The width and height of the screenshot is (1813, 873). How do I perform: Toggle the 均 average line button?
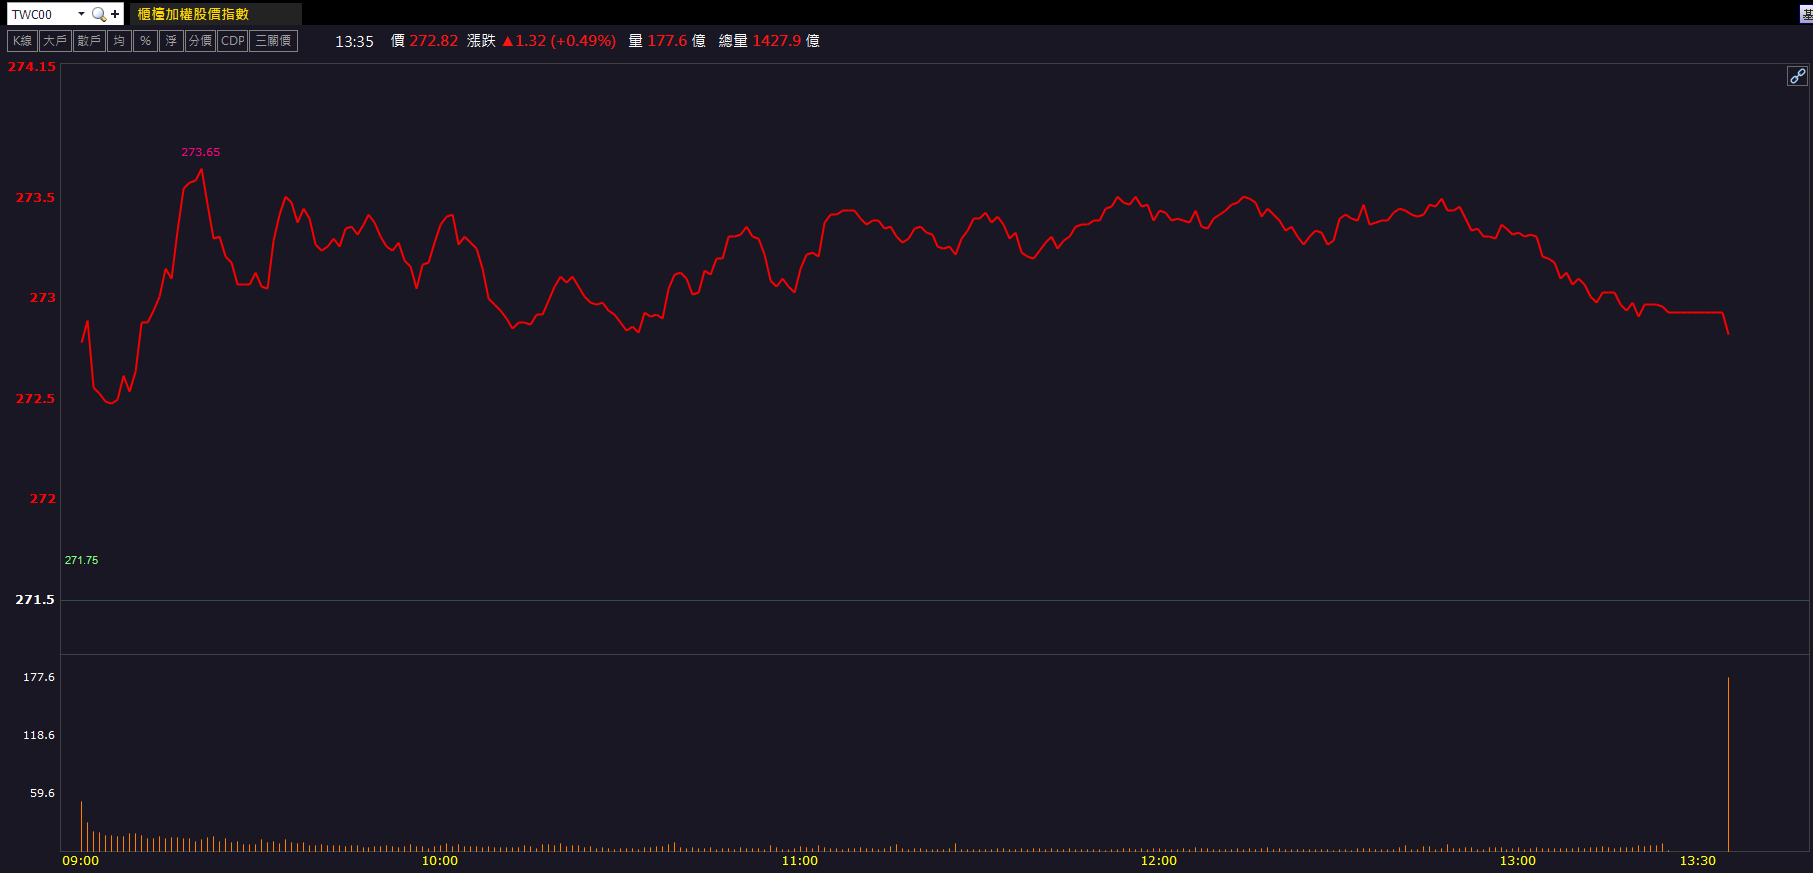(119, 41)
